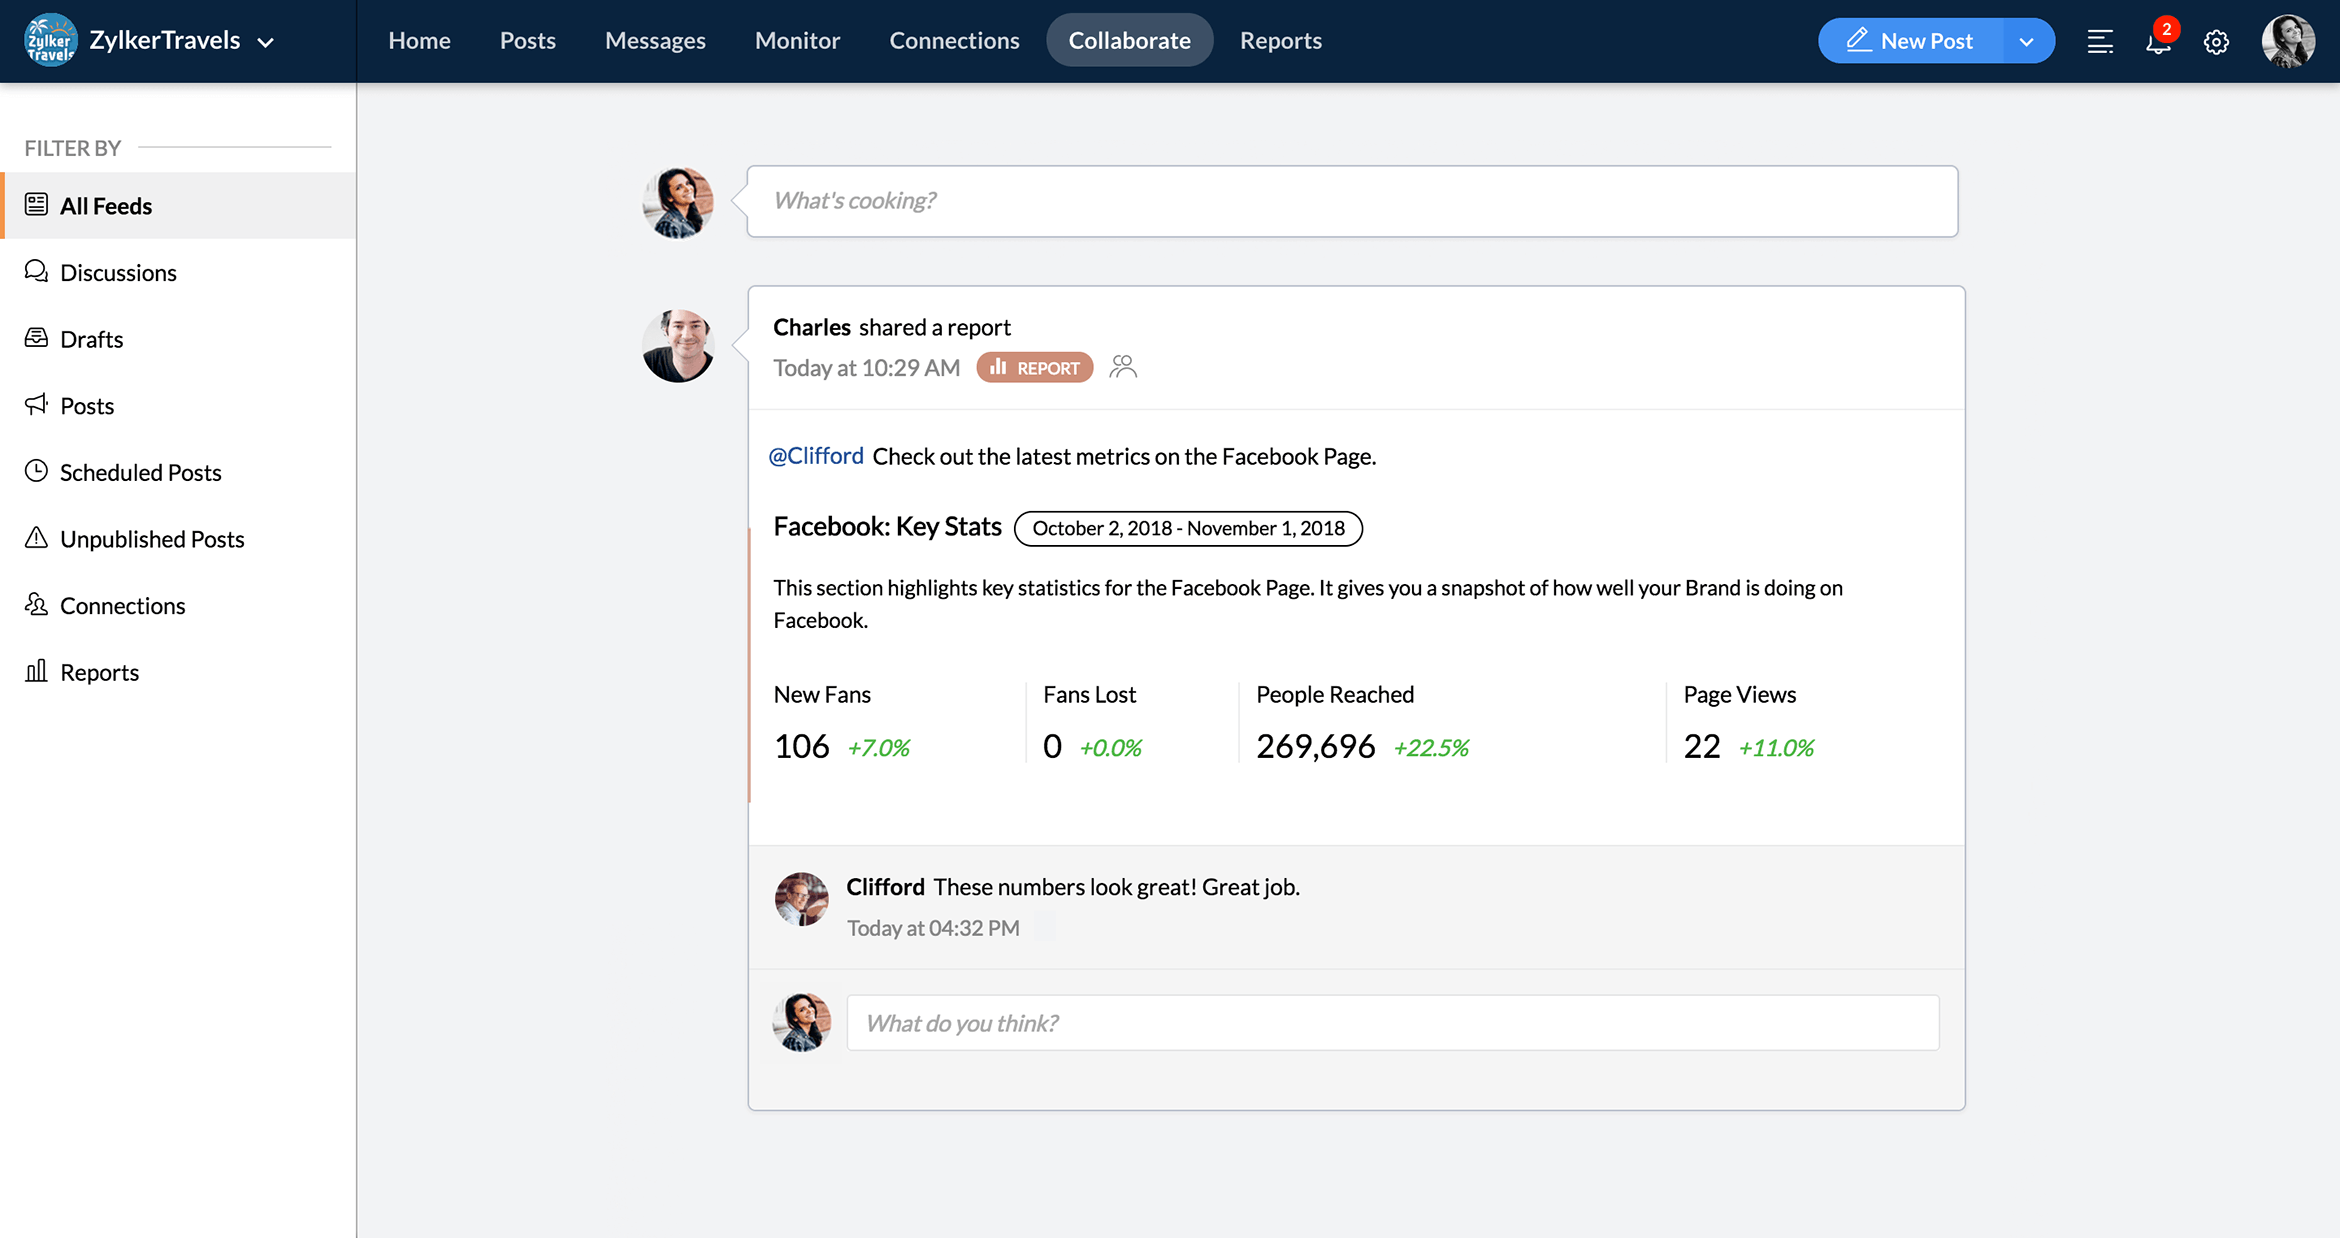
Task: Open the report date range selector
Action: (1188, 528)
